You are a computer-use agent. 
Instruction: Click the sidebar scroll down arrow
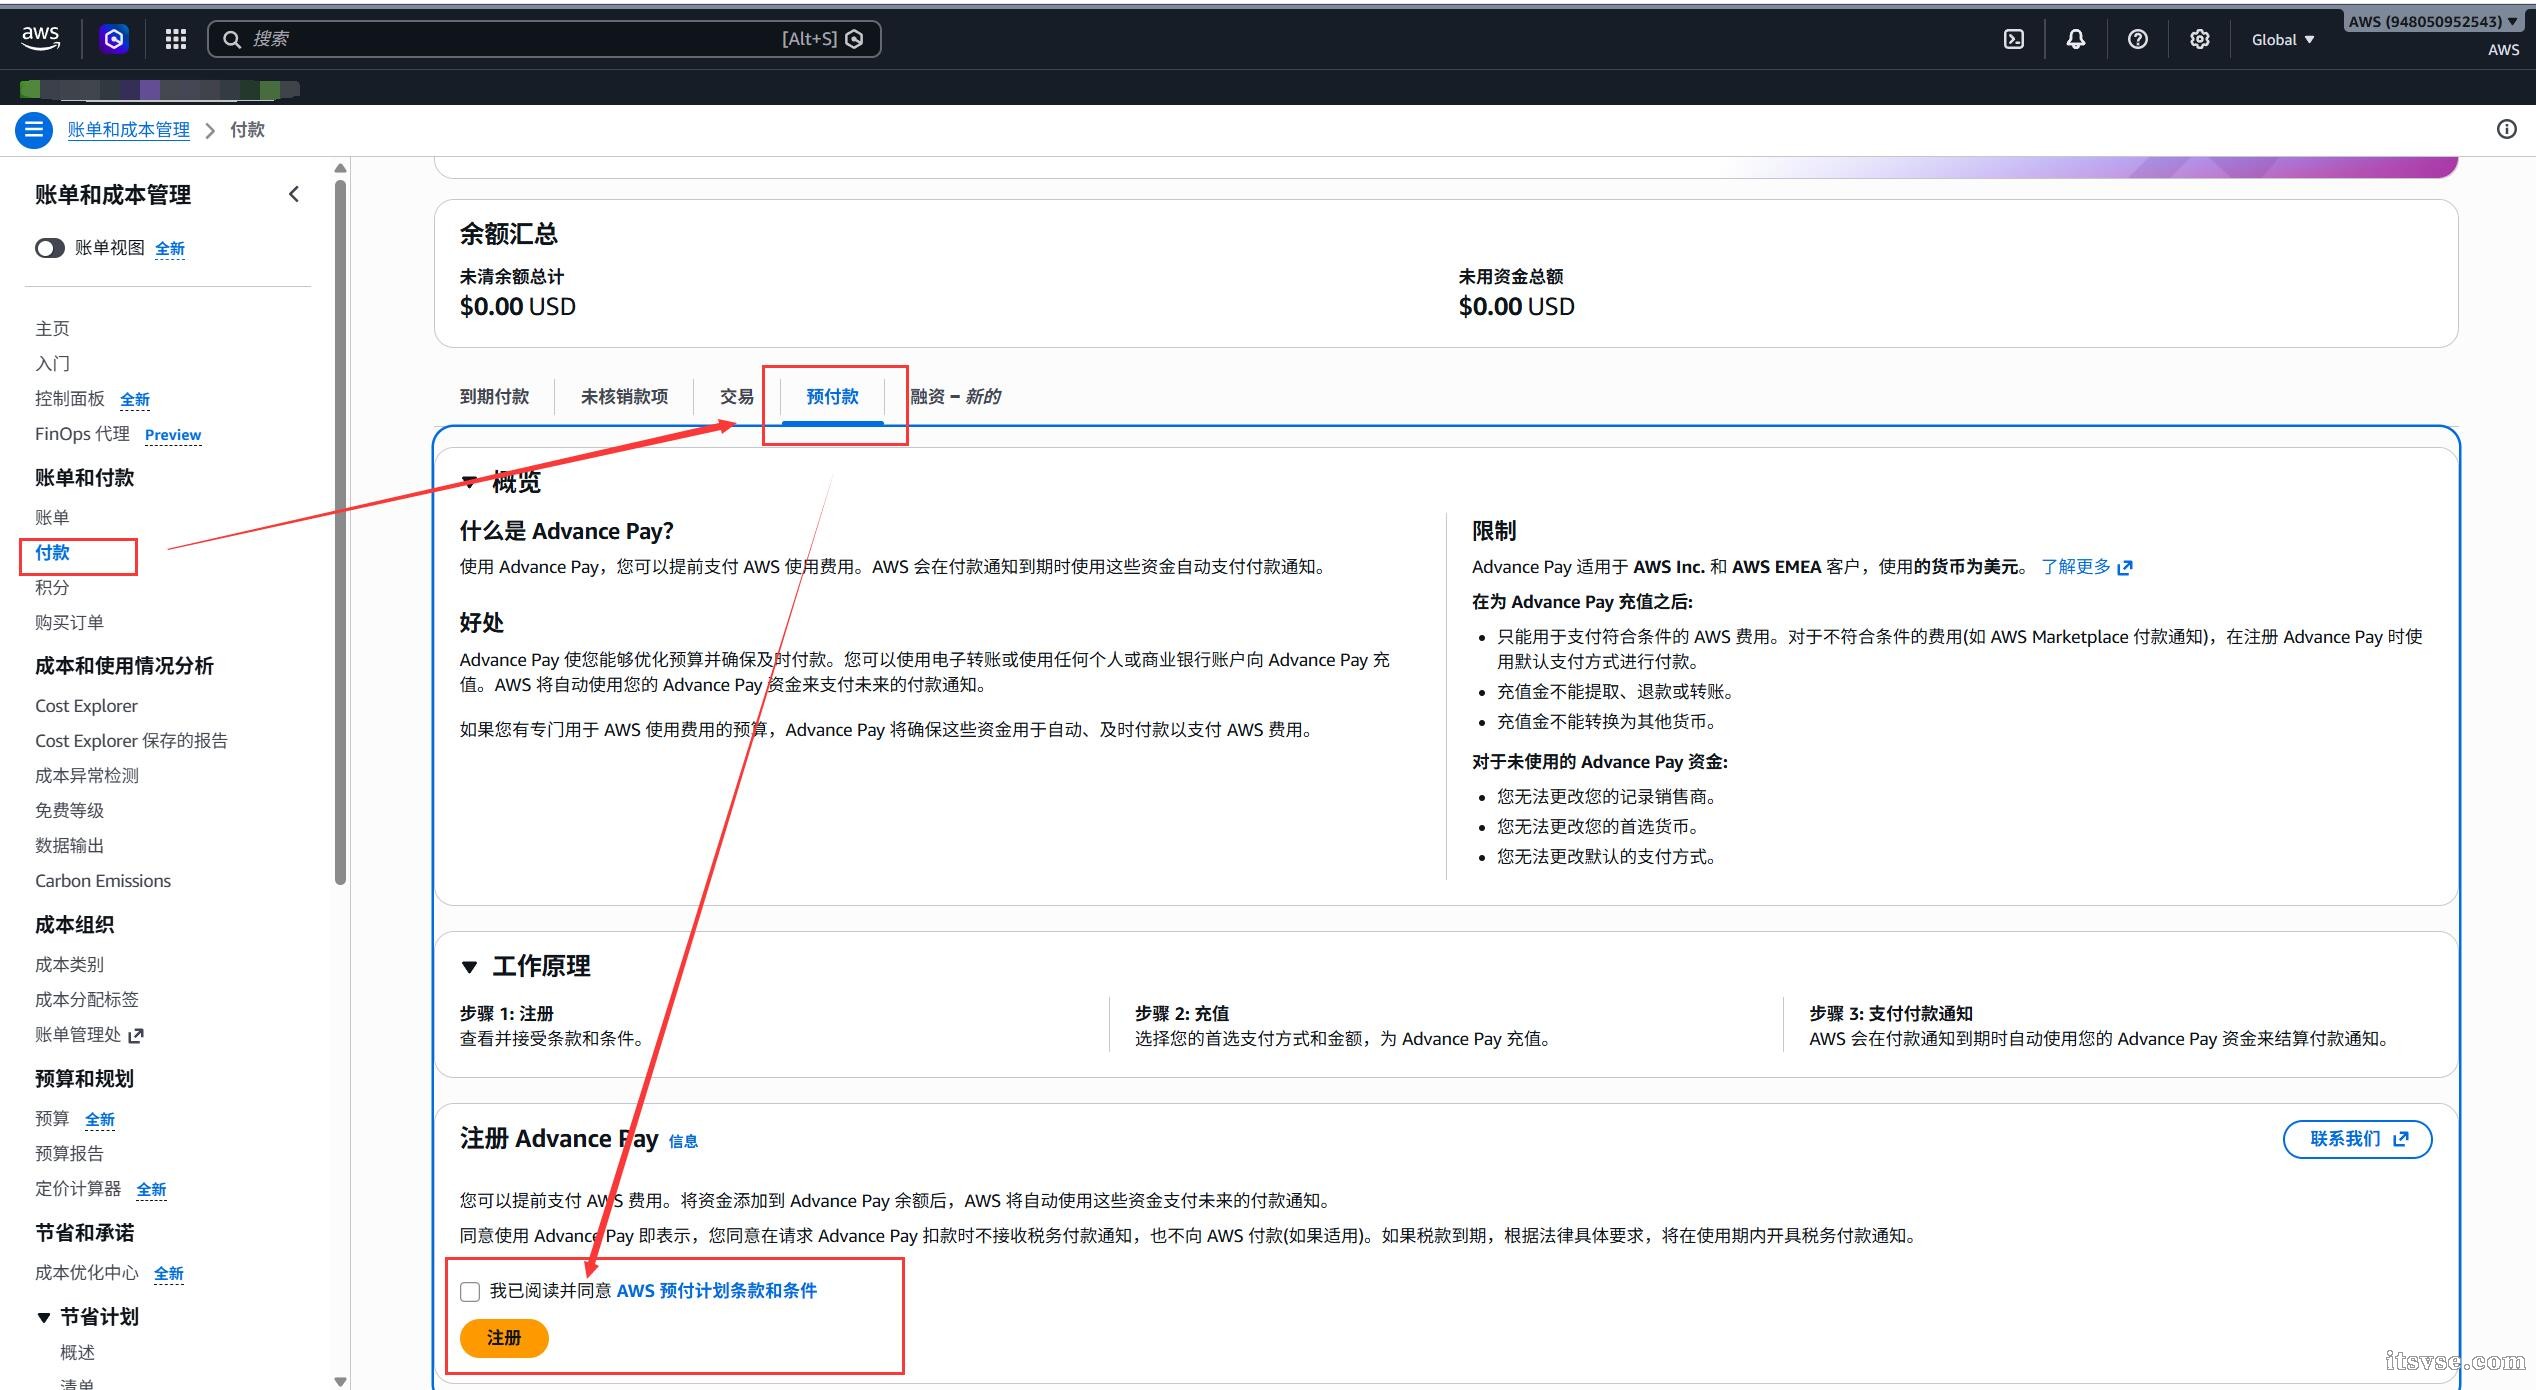341,1381
